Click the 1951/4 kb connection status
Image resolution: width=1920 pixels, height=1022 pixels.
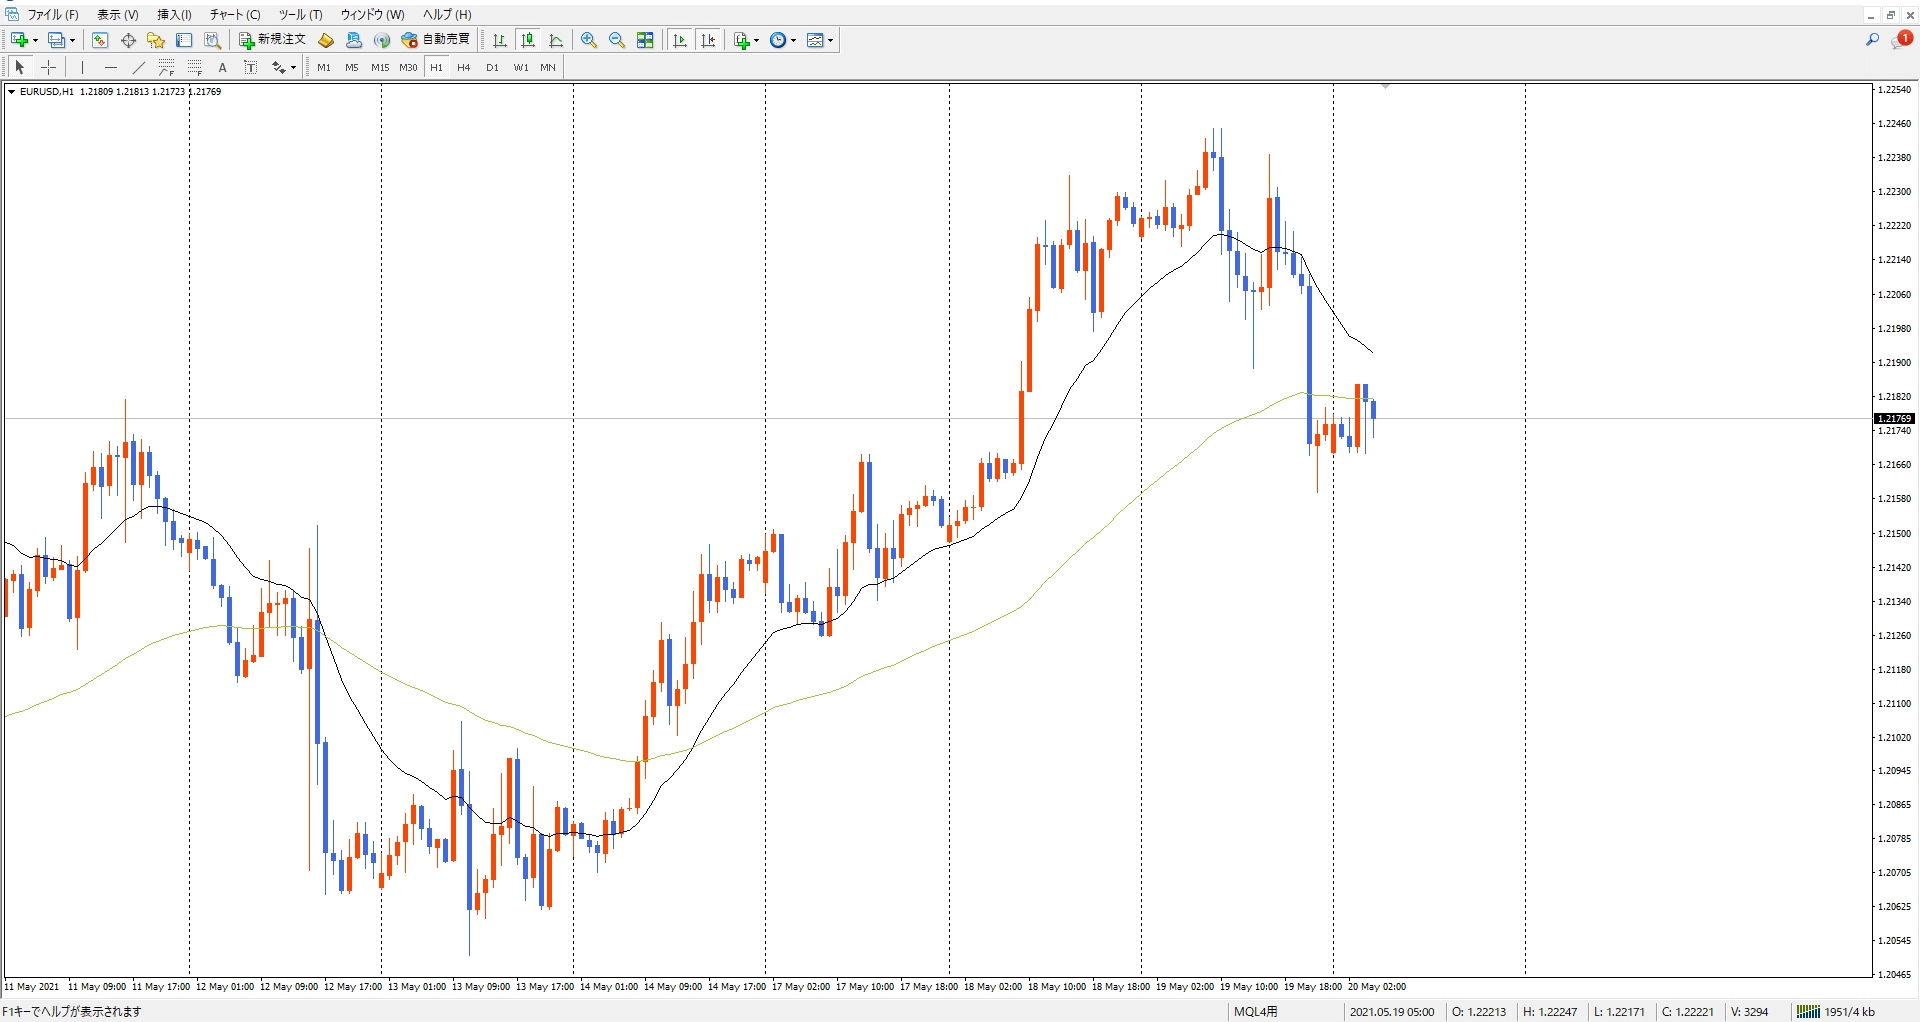coord(1836,1012)
